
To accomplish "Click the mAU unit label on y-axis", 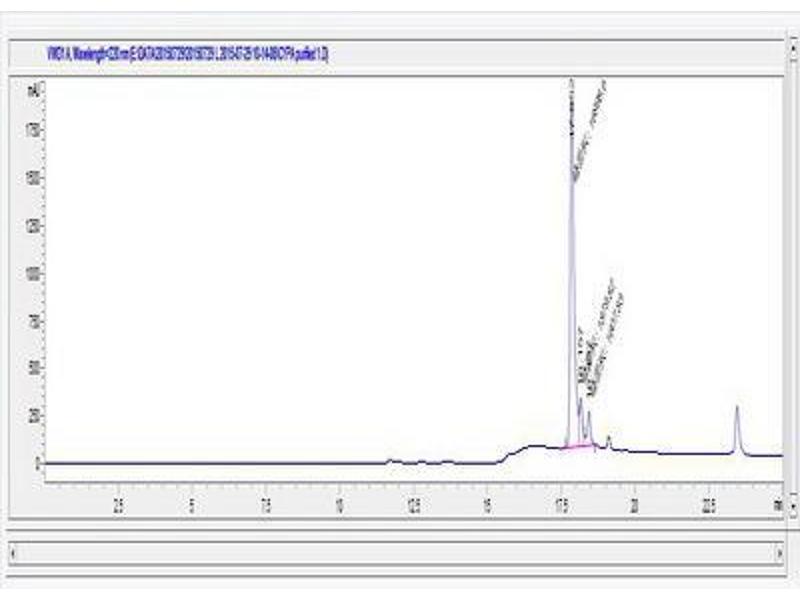I will coord(32,90).
